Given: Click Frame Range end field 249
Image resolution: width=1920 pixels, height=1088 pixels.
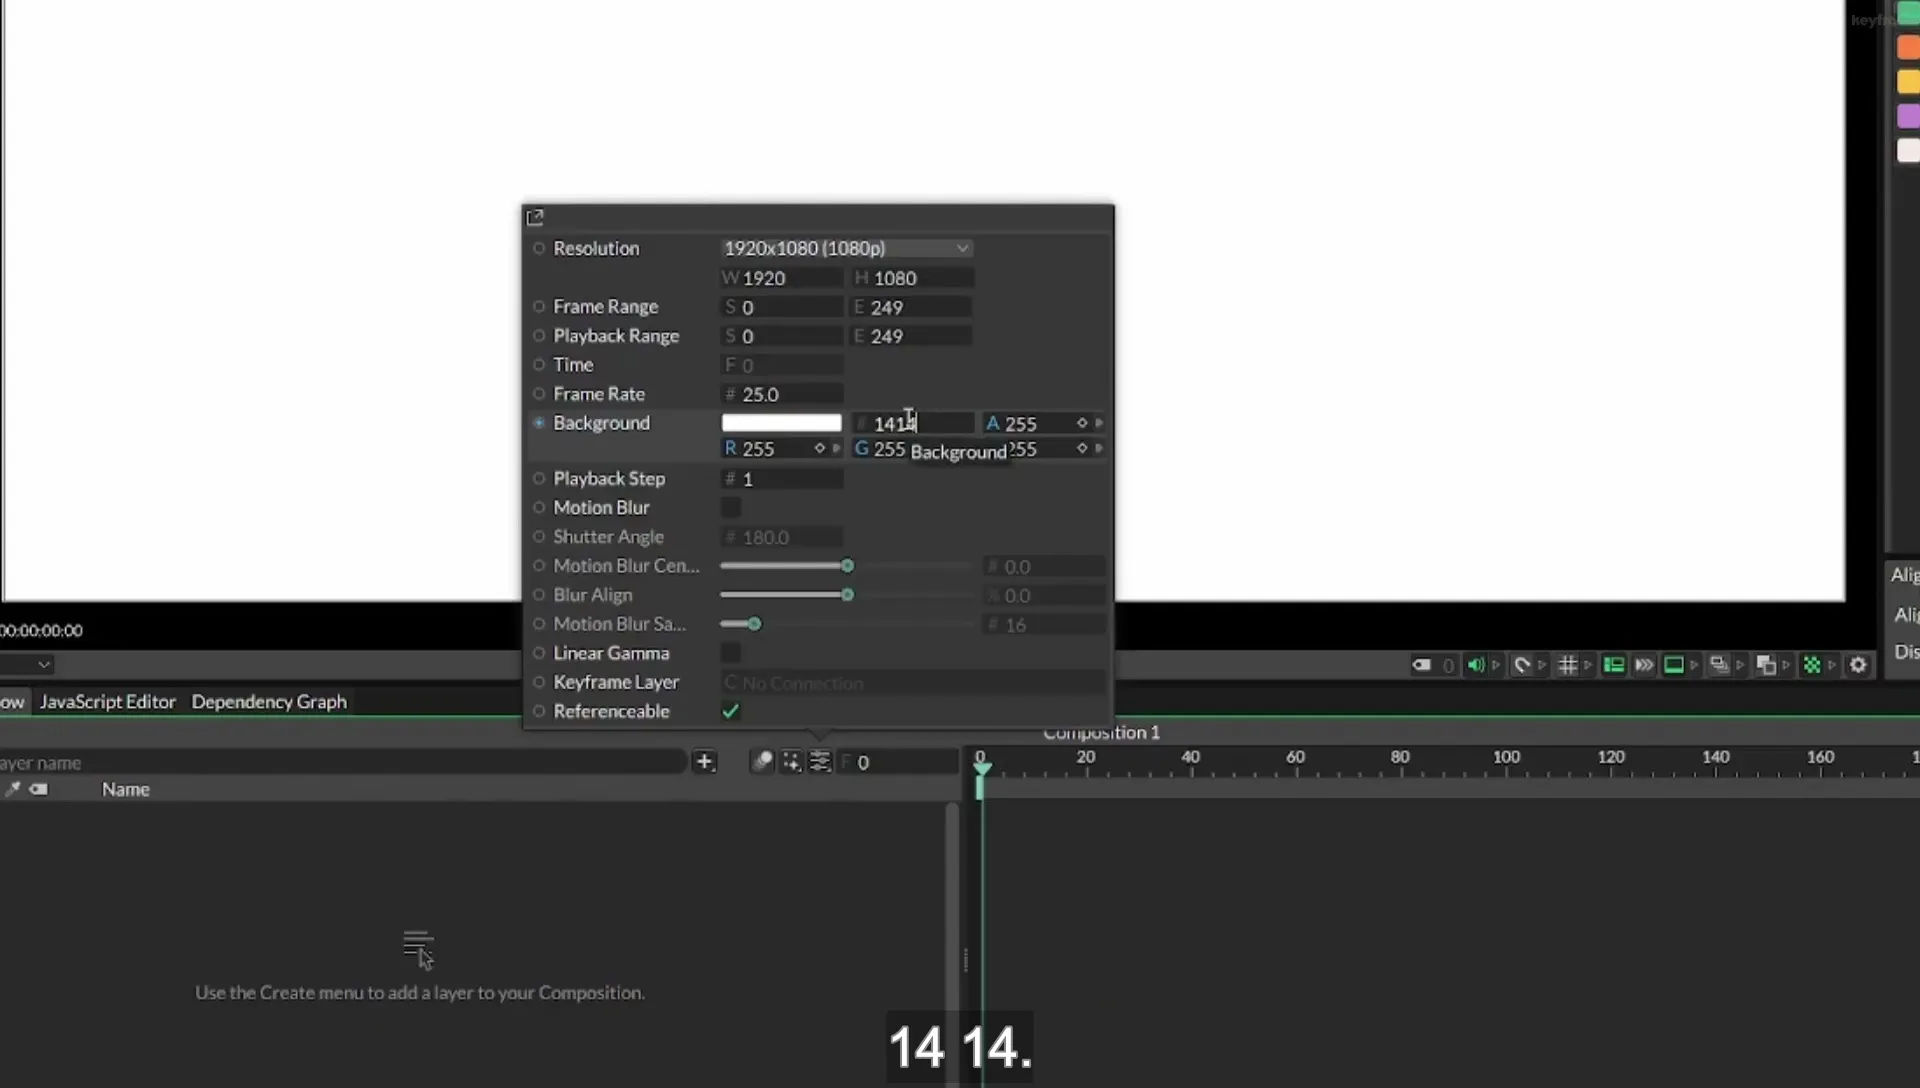Looking at the screenshot, I should pos(912,307).
